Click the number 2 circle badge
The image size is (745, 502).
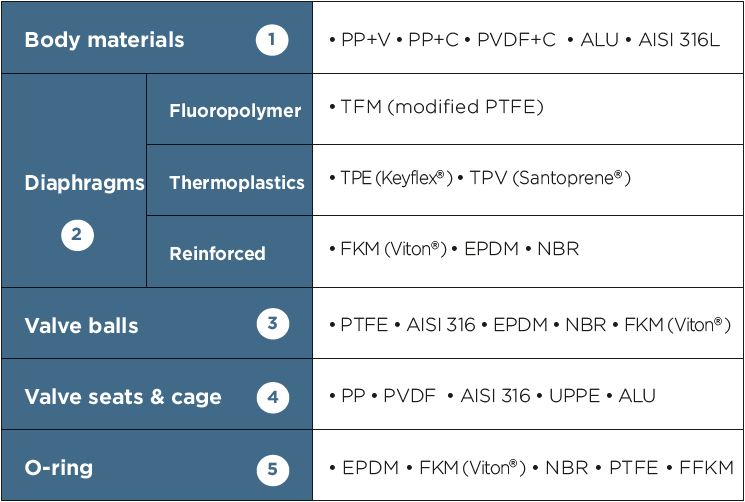[77, 235]
